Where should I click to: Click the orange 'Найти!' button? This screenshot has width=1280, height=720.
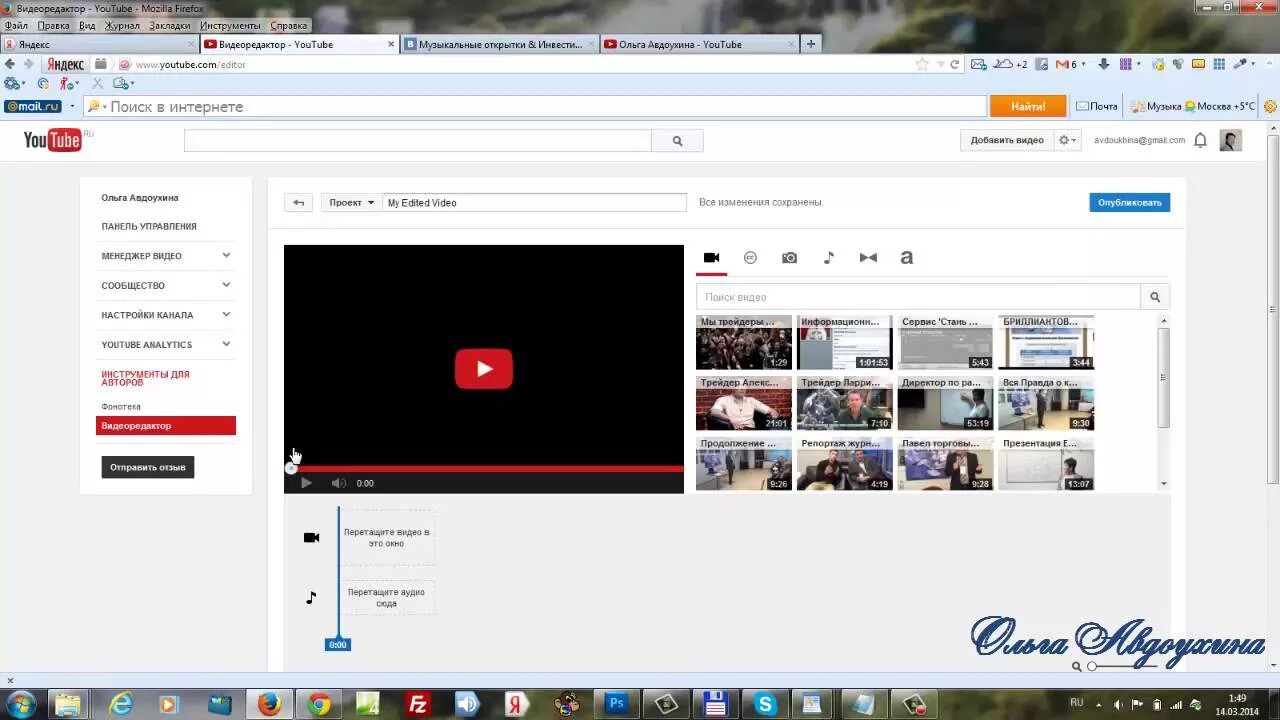[1028, 106]
